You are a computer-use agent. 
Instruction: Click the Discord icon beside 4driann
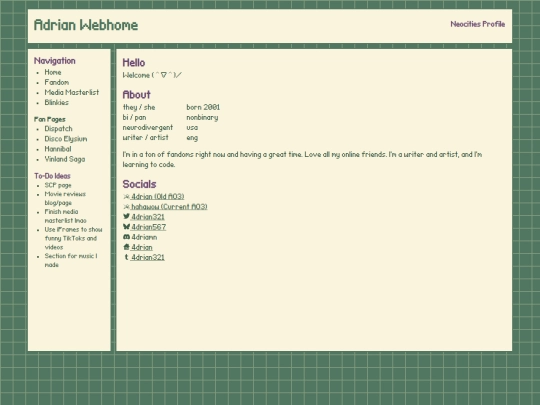pos(126,237)
